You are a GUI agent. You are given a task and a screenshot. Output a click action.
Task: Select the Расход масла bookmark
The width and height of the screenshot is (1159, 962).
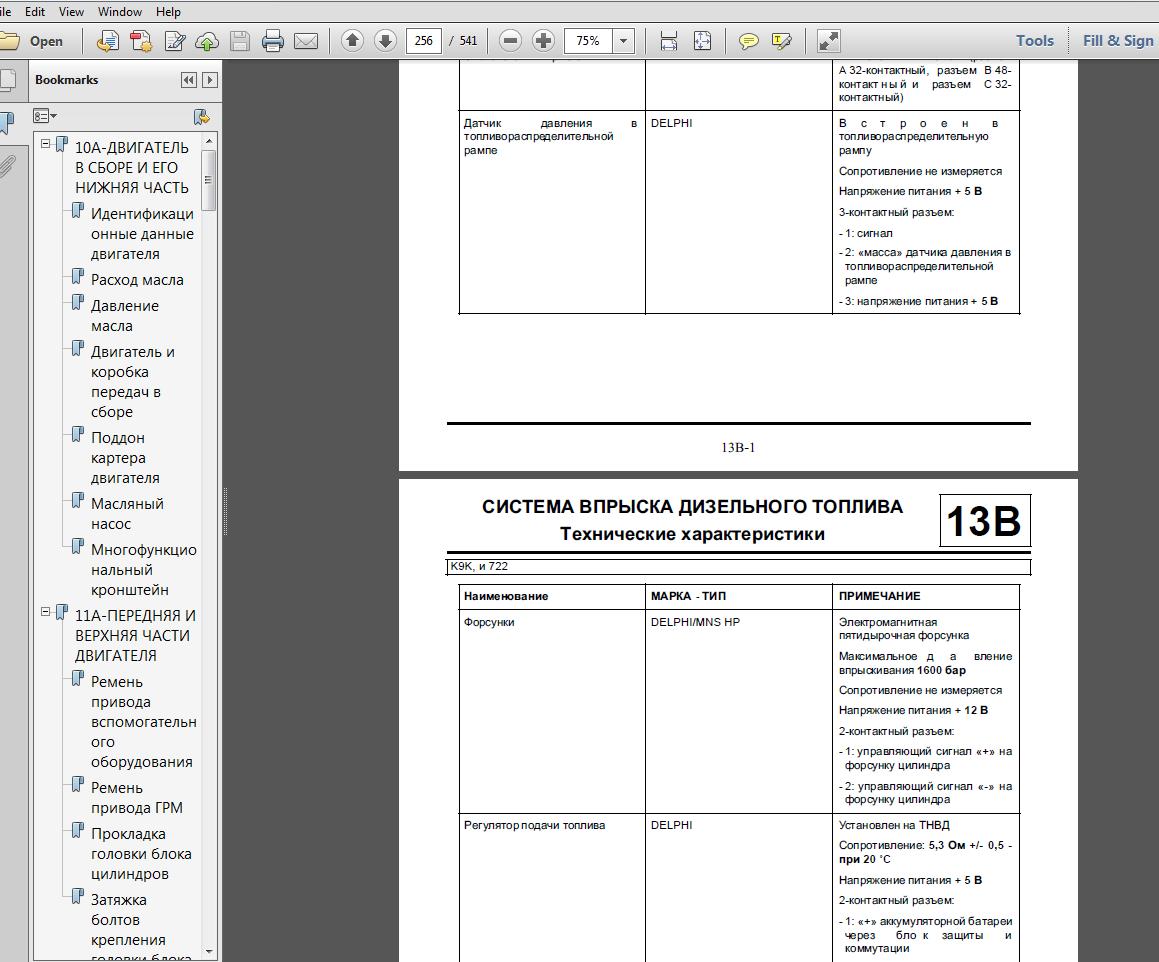click(x=137, y=280)
